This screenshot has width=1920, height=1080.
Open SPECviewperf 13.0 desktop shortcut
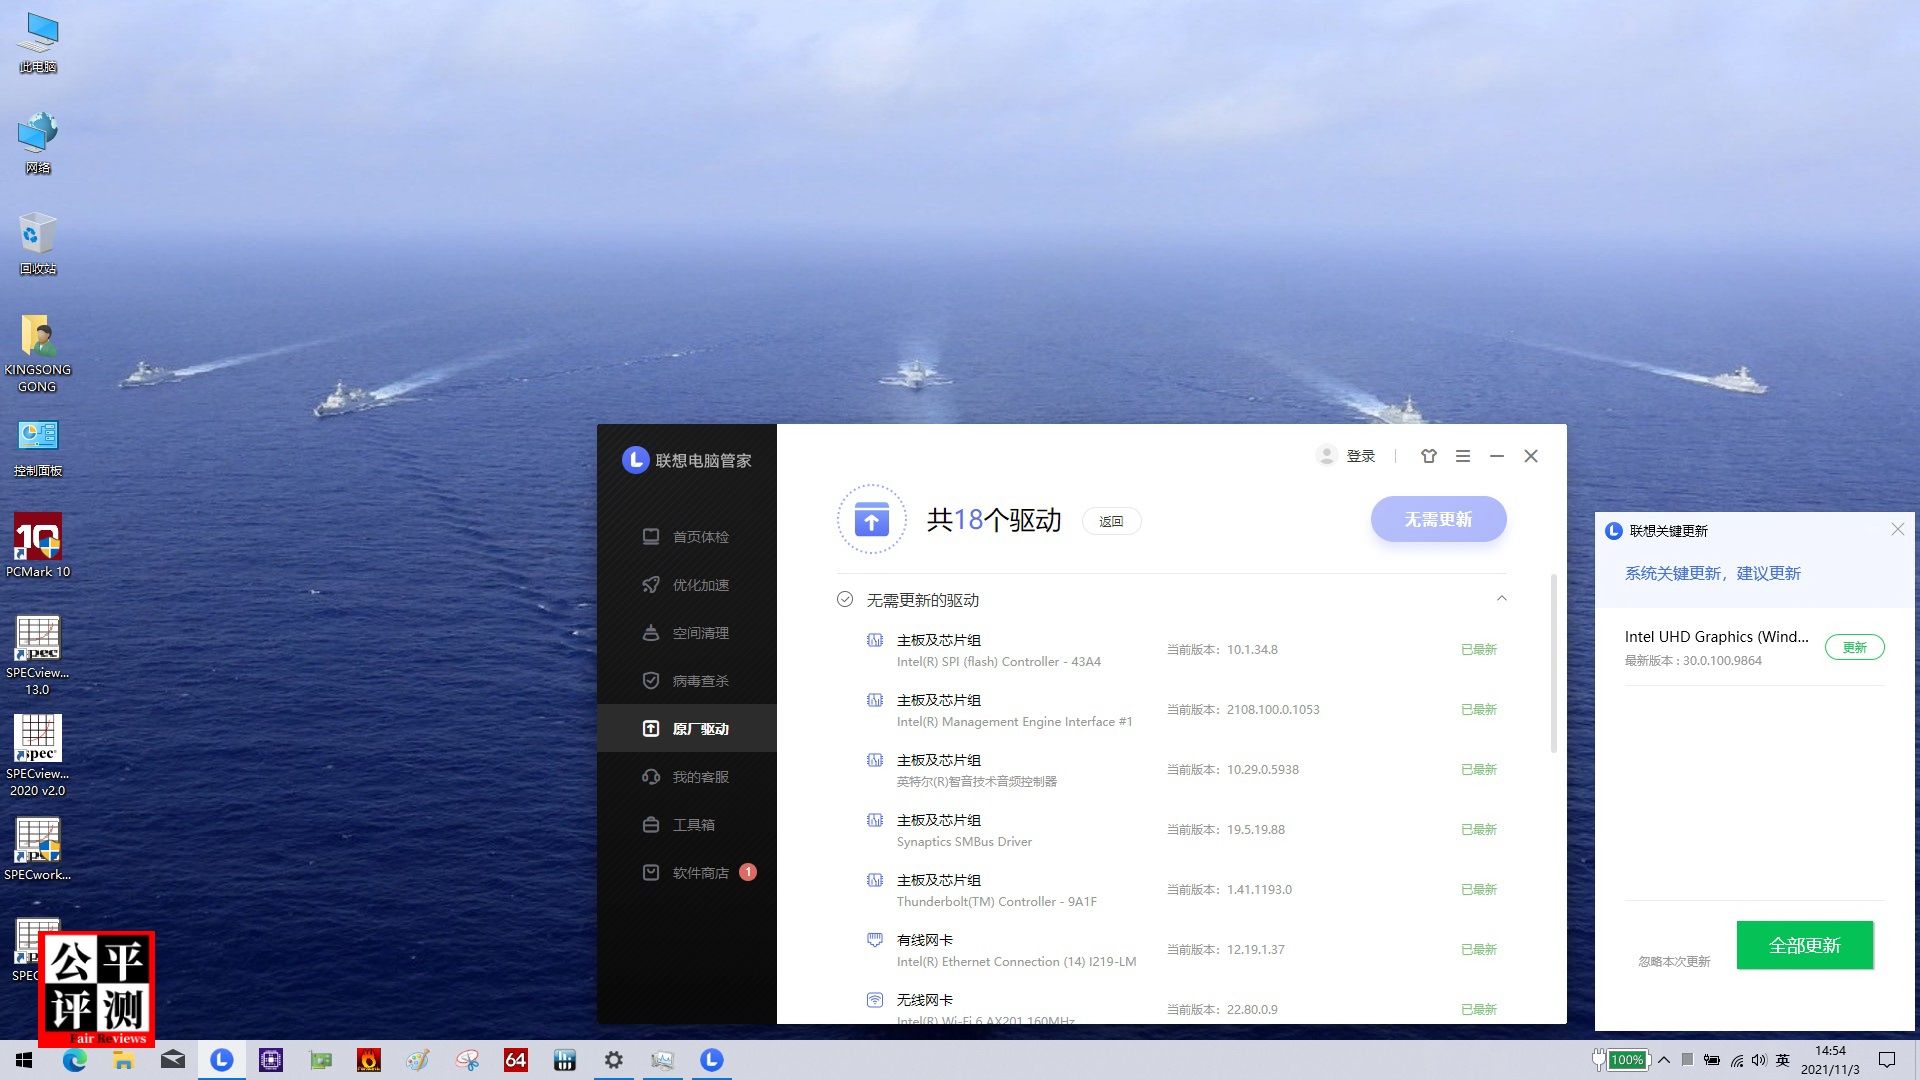point(38,655)
